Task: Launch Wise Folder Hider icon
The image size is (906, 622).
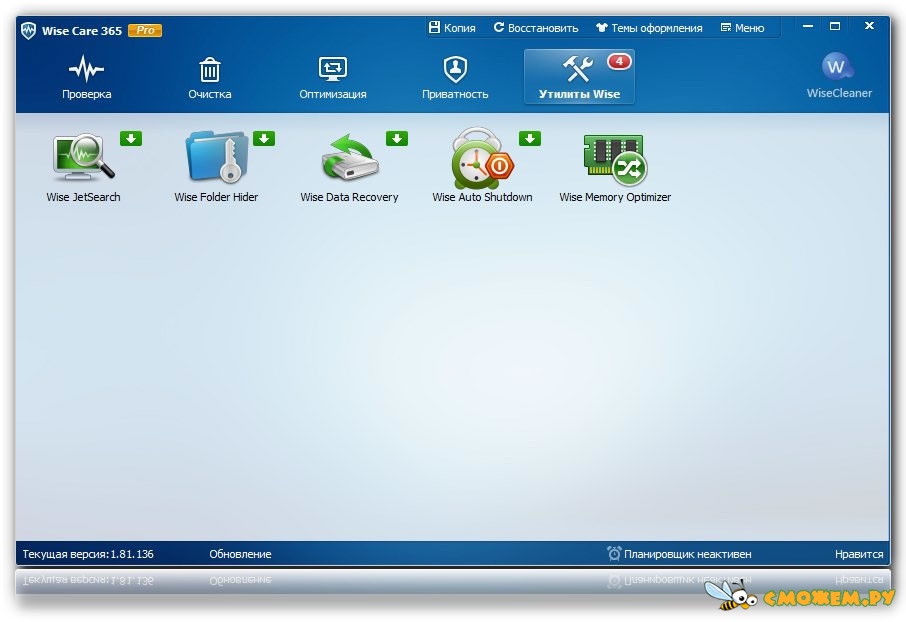Action: (217, 157)
